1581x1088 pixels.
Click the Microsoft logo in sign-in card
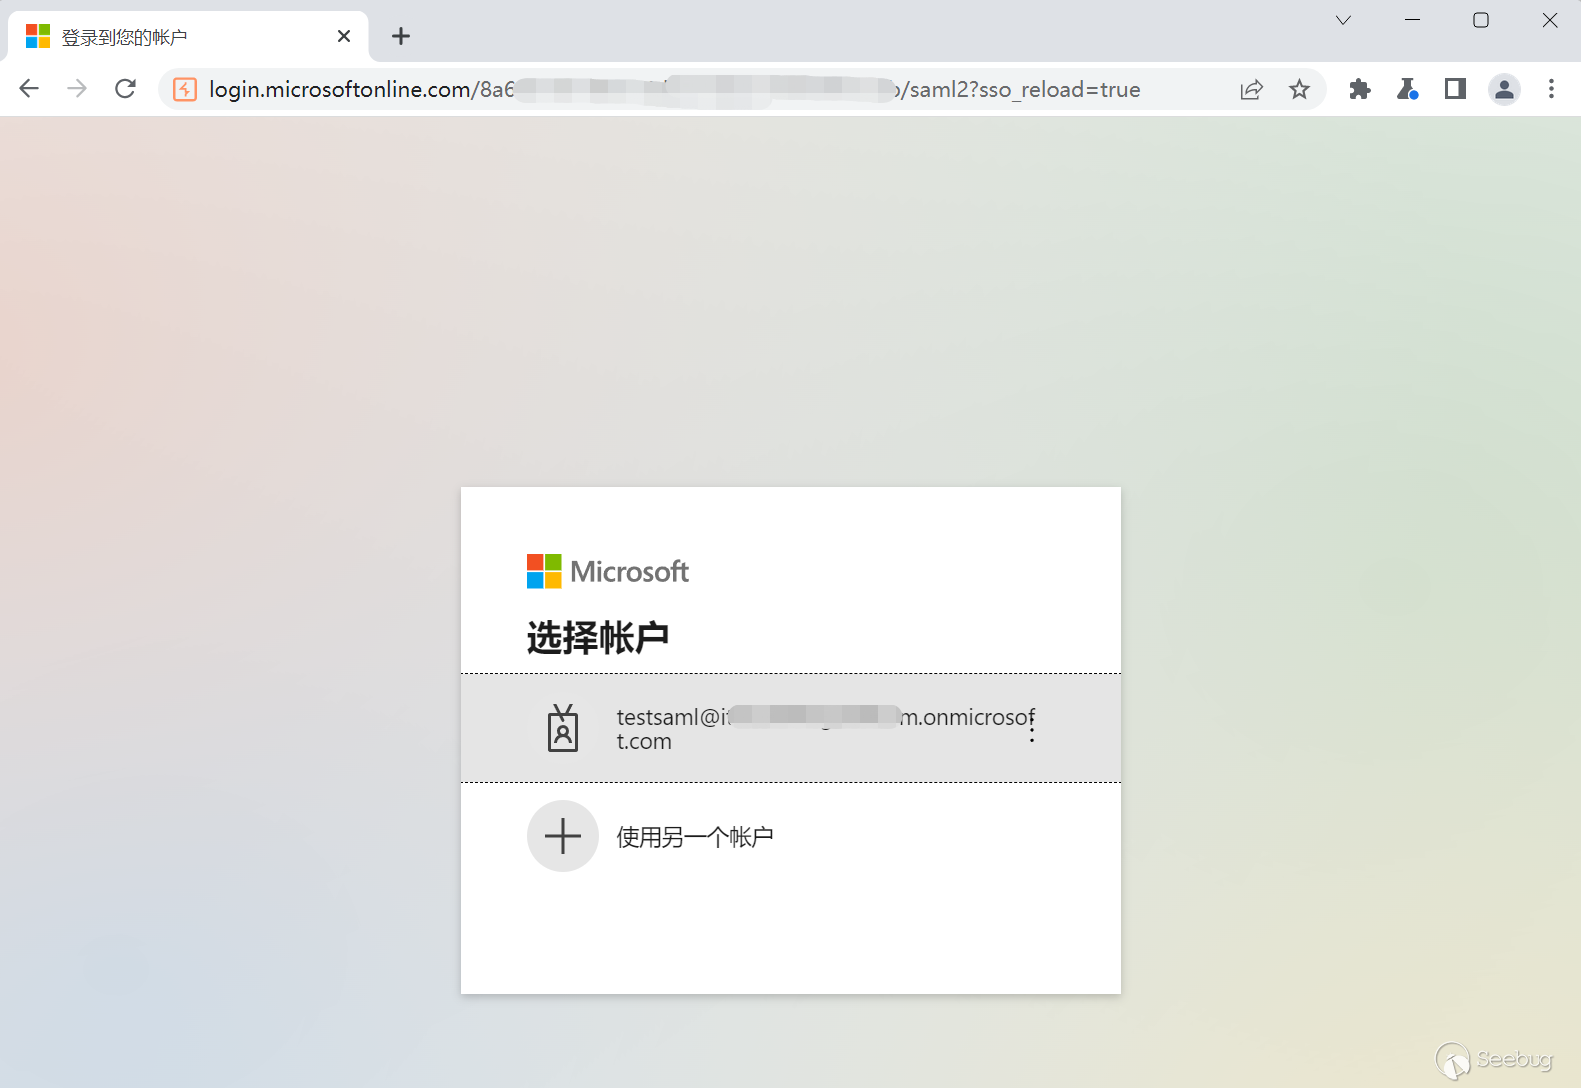tap(608, 572)
